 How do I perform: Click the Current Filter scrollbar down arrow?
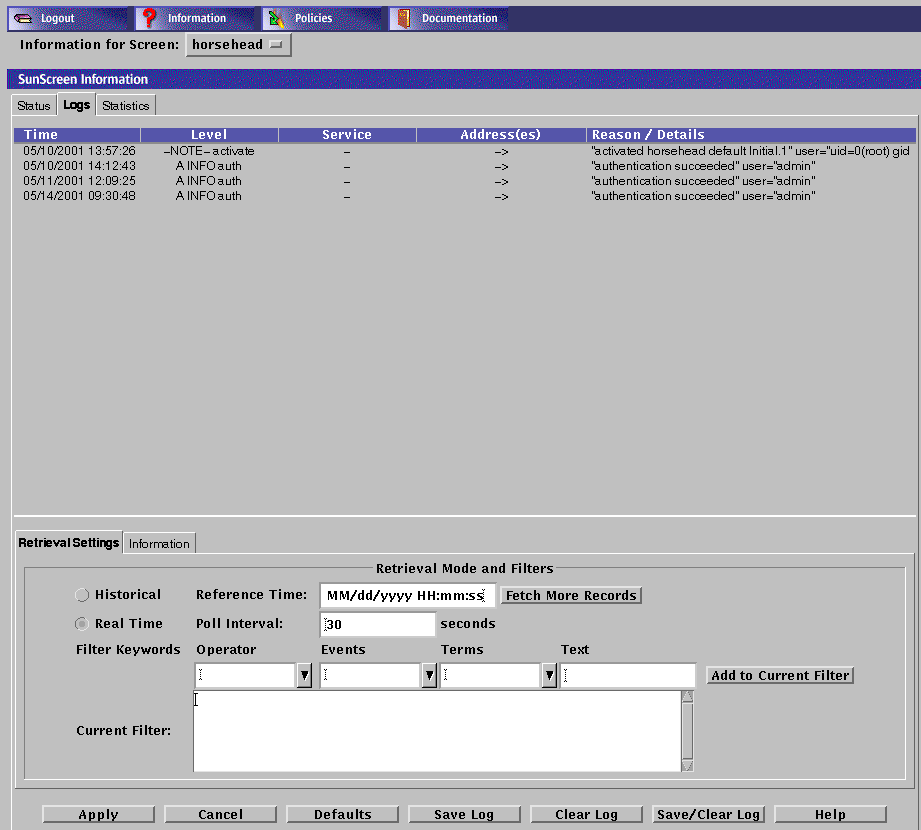[x=687, y=765]
